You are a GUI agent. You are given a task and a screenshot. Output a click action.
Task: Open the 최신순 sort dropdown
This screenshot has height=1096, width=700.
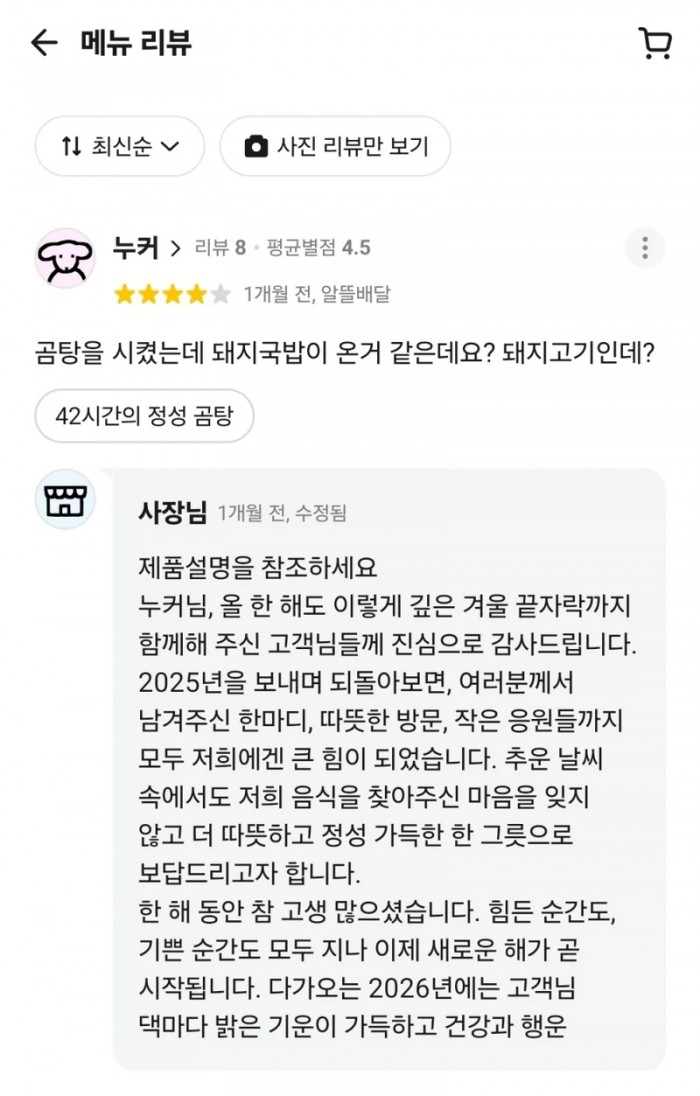pos(120,146)
